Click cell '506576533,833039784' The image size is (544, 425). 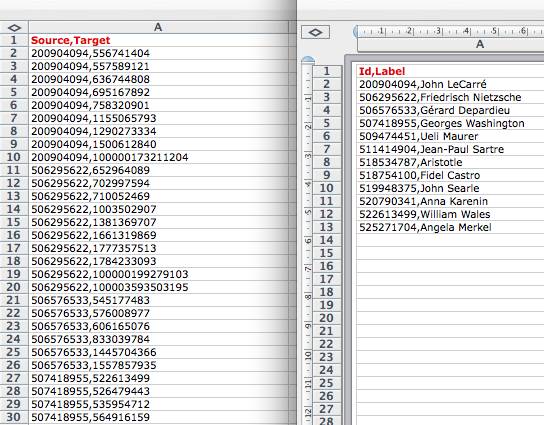(158, 339)
